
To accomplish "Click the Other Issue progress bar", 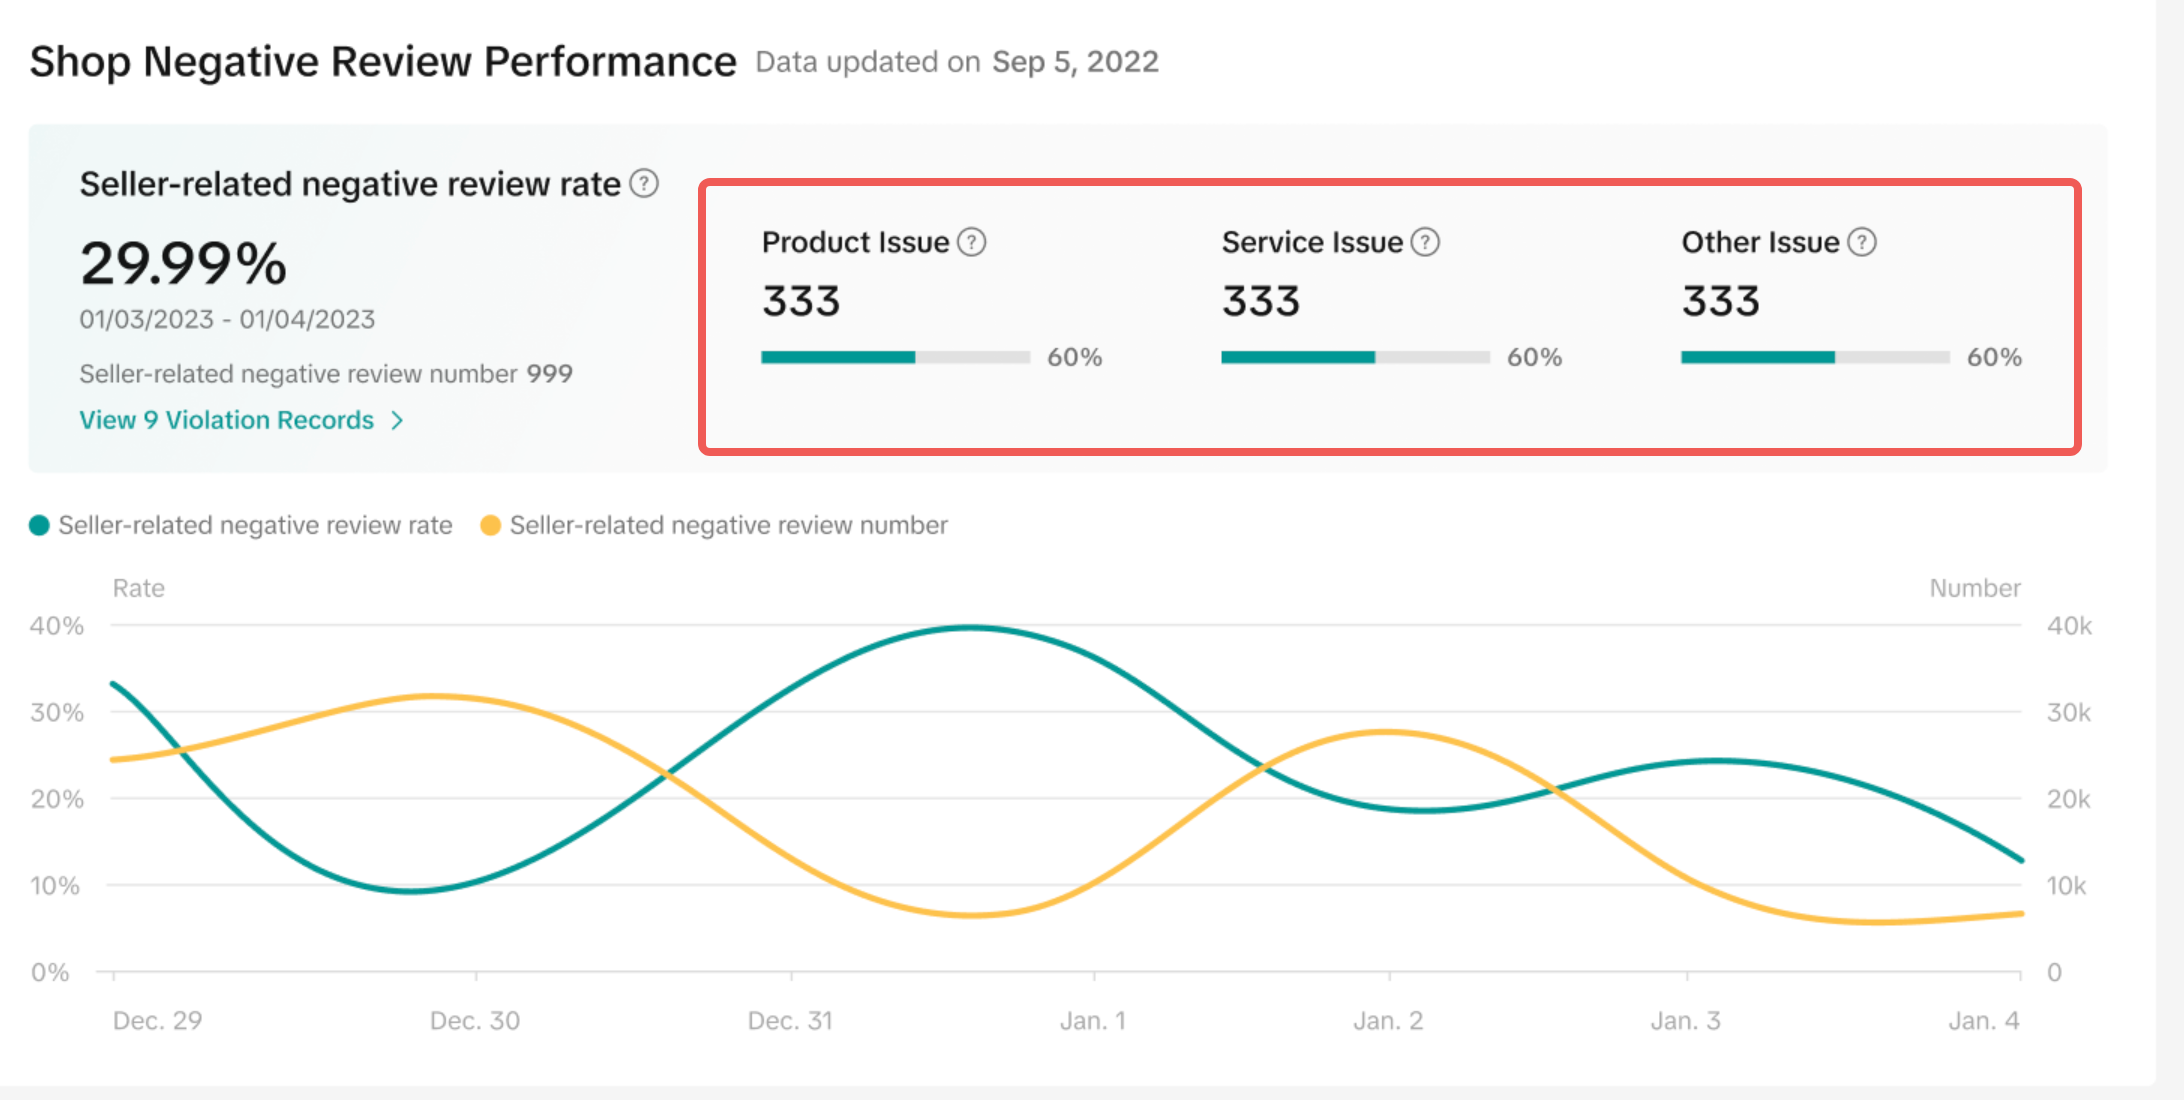I will [1815, 357].
